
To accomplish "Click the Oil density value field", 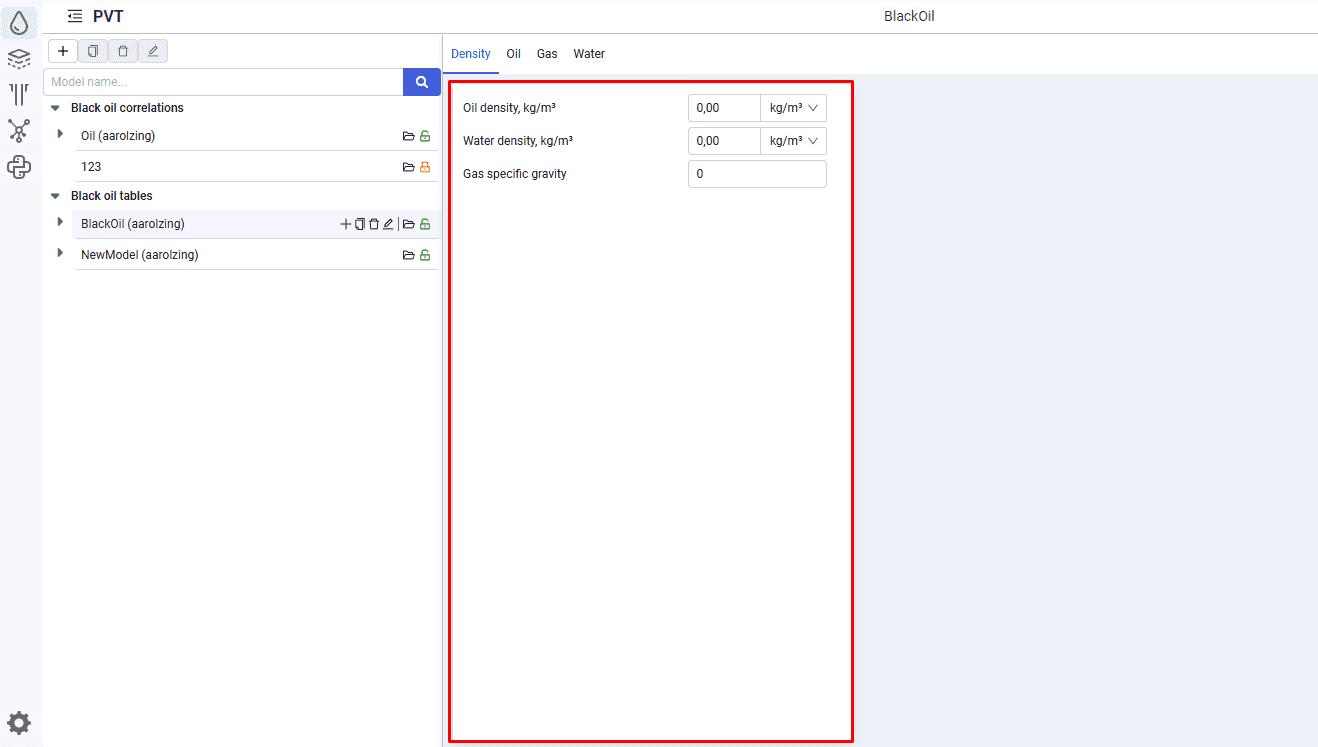I will click(724, 108).
